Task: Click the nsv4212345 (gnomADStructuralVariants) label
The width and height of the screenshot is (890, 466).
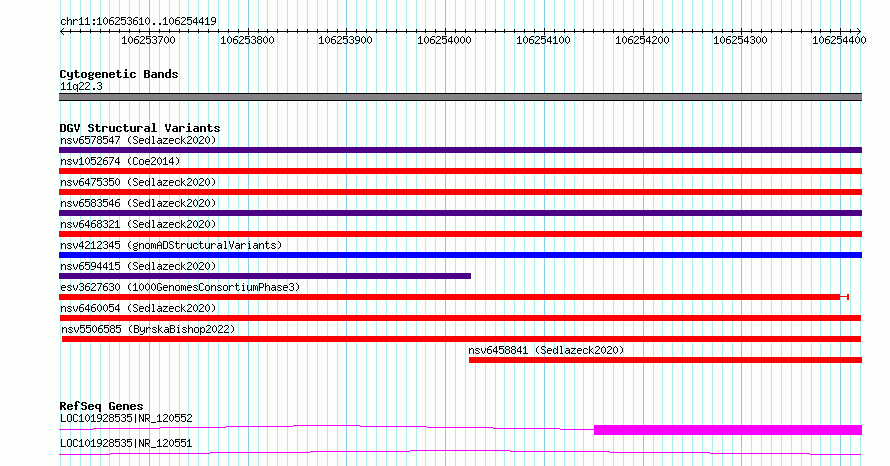Action: tap(171, 245)
